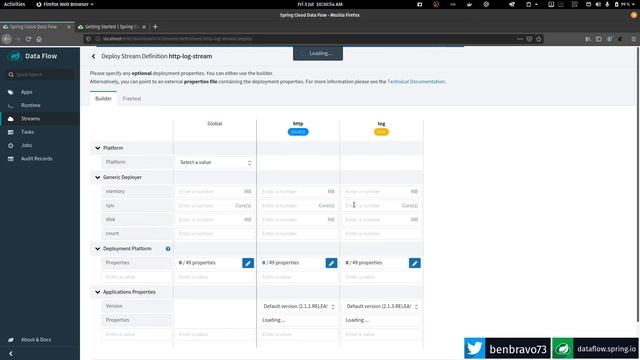Image resolution: width=640 pixels, height=360 pixels.
Task: Click http deployment Enter a value field
Action: tap(298, 277)
